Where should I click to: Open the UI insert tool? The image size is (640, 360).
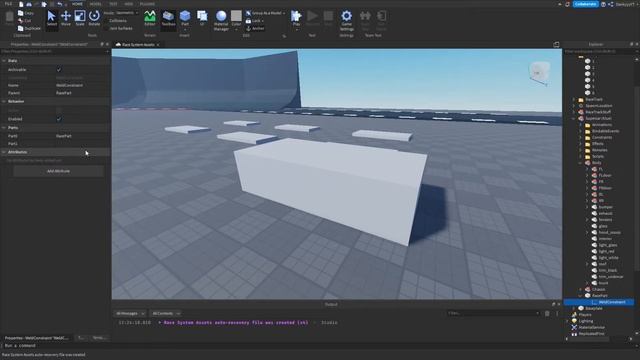coord(202,19)
